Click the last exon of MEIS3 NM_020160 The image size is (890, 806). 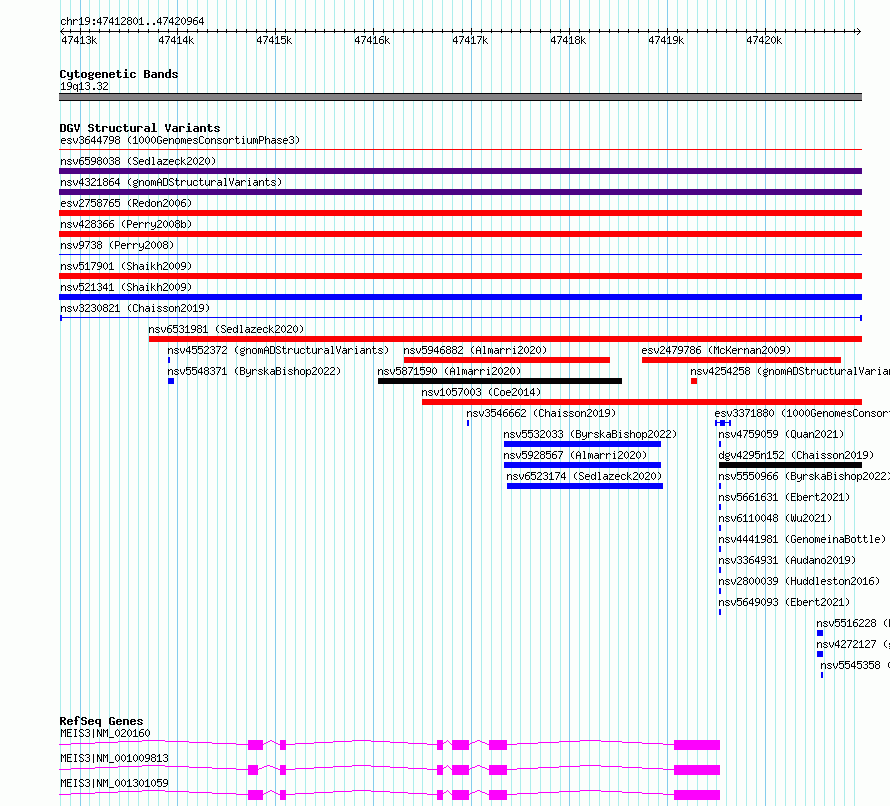697,745
